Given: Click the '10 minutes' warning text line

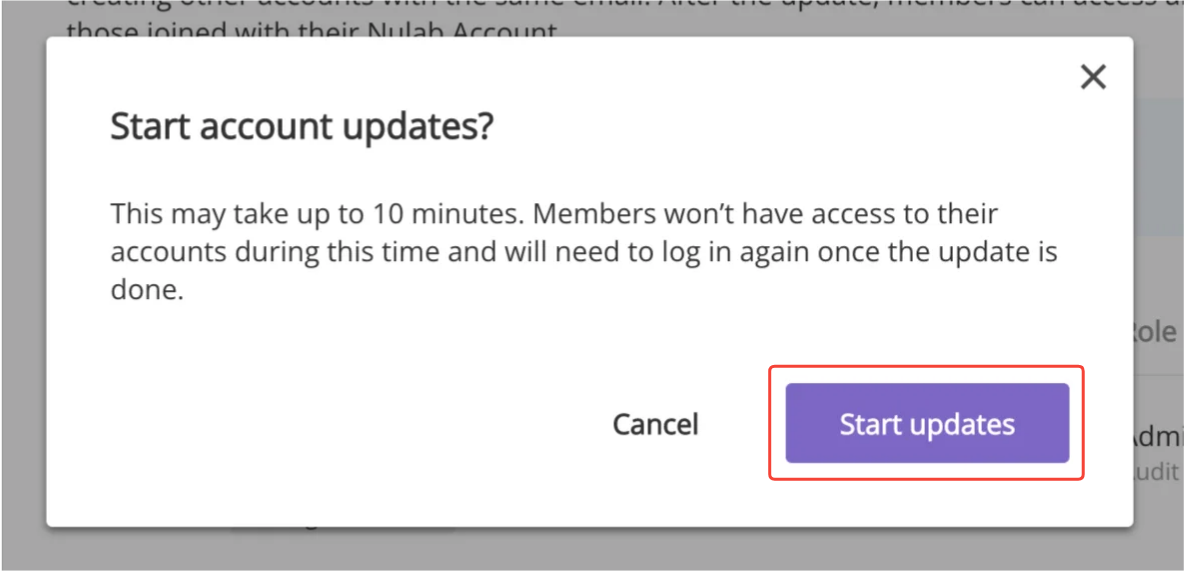Looking at the screenshot, I should pyautogui.click(x=554, y=214).
